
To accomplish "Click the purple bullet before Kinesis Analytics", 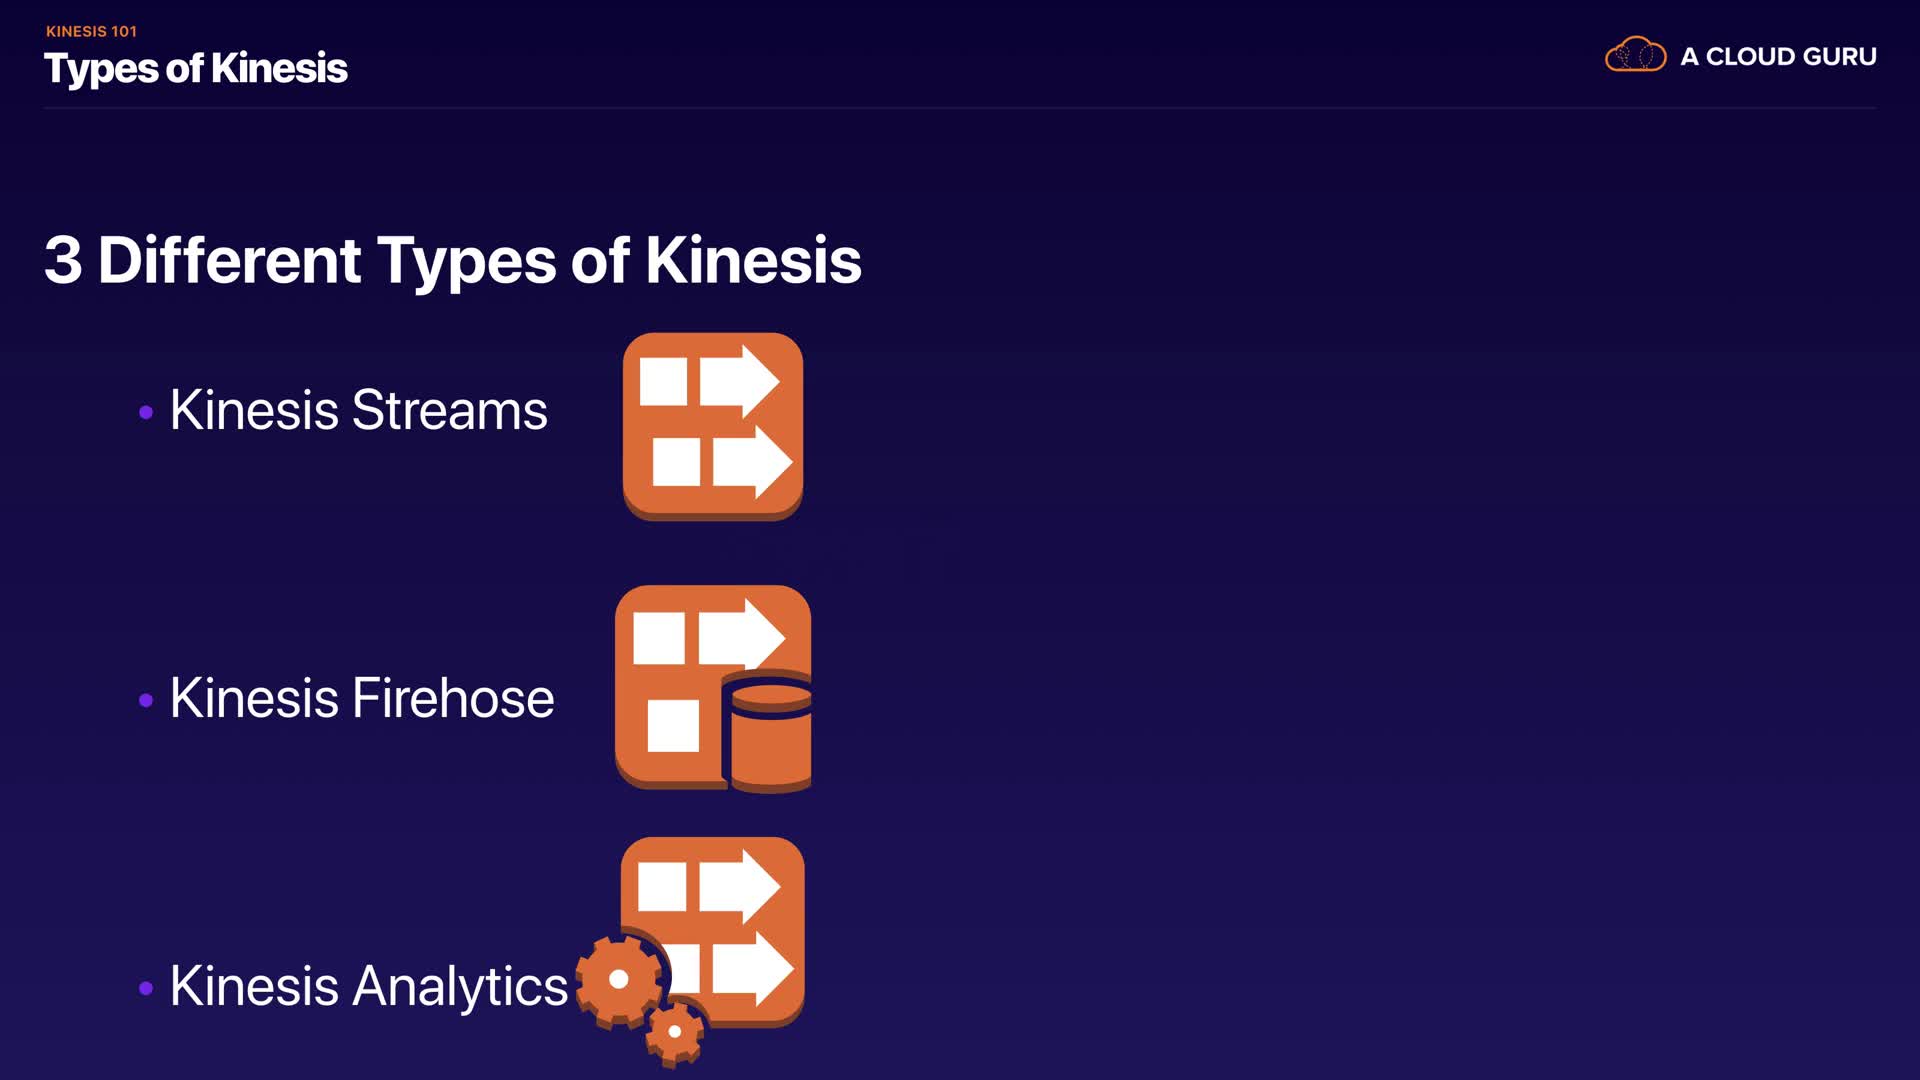I will click(146, 988).
